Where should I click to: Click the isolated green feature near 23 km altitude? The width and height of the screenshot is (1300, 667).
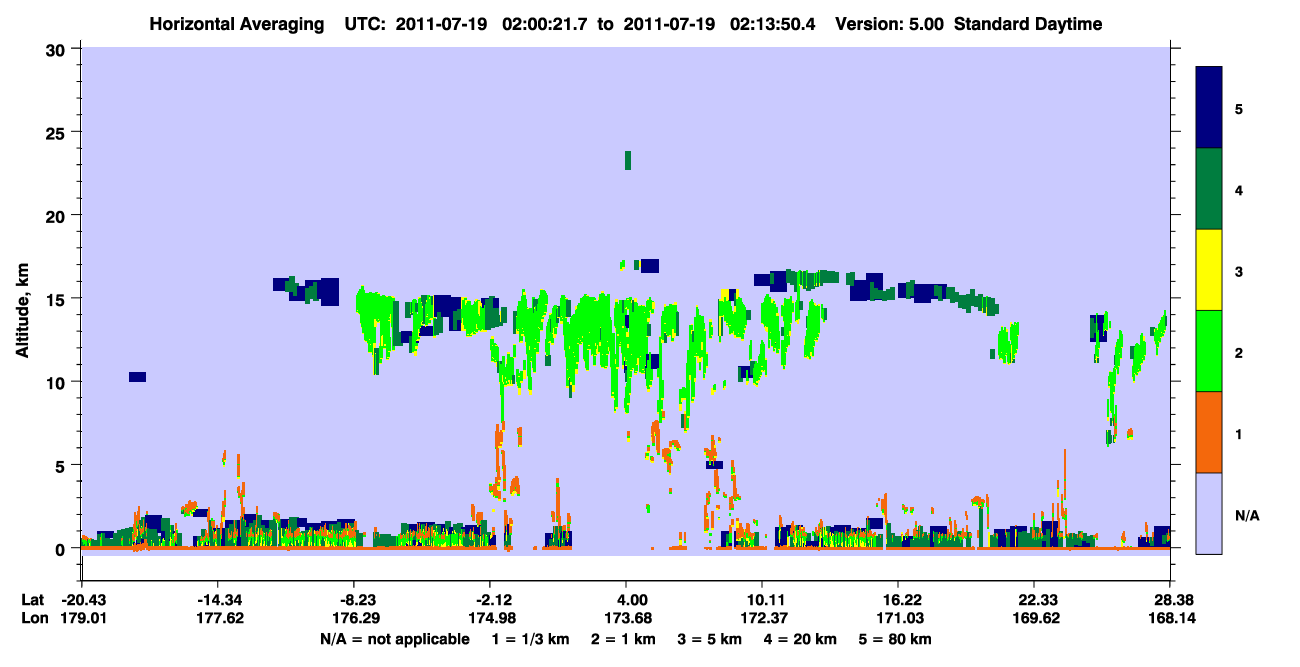point(628,160)
